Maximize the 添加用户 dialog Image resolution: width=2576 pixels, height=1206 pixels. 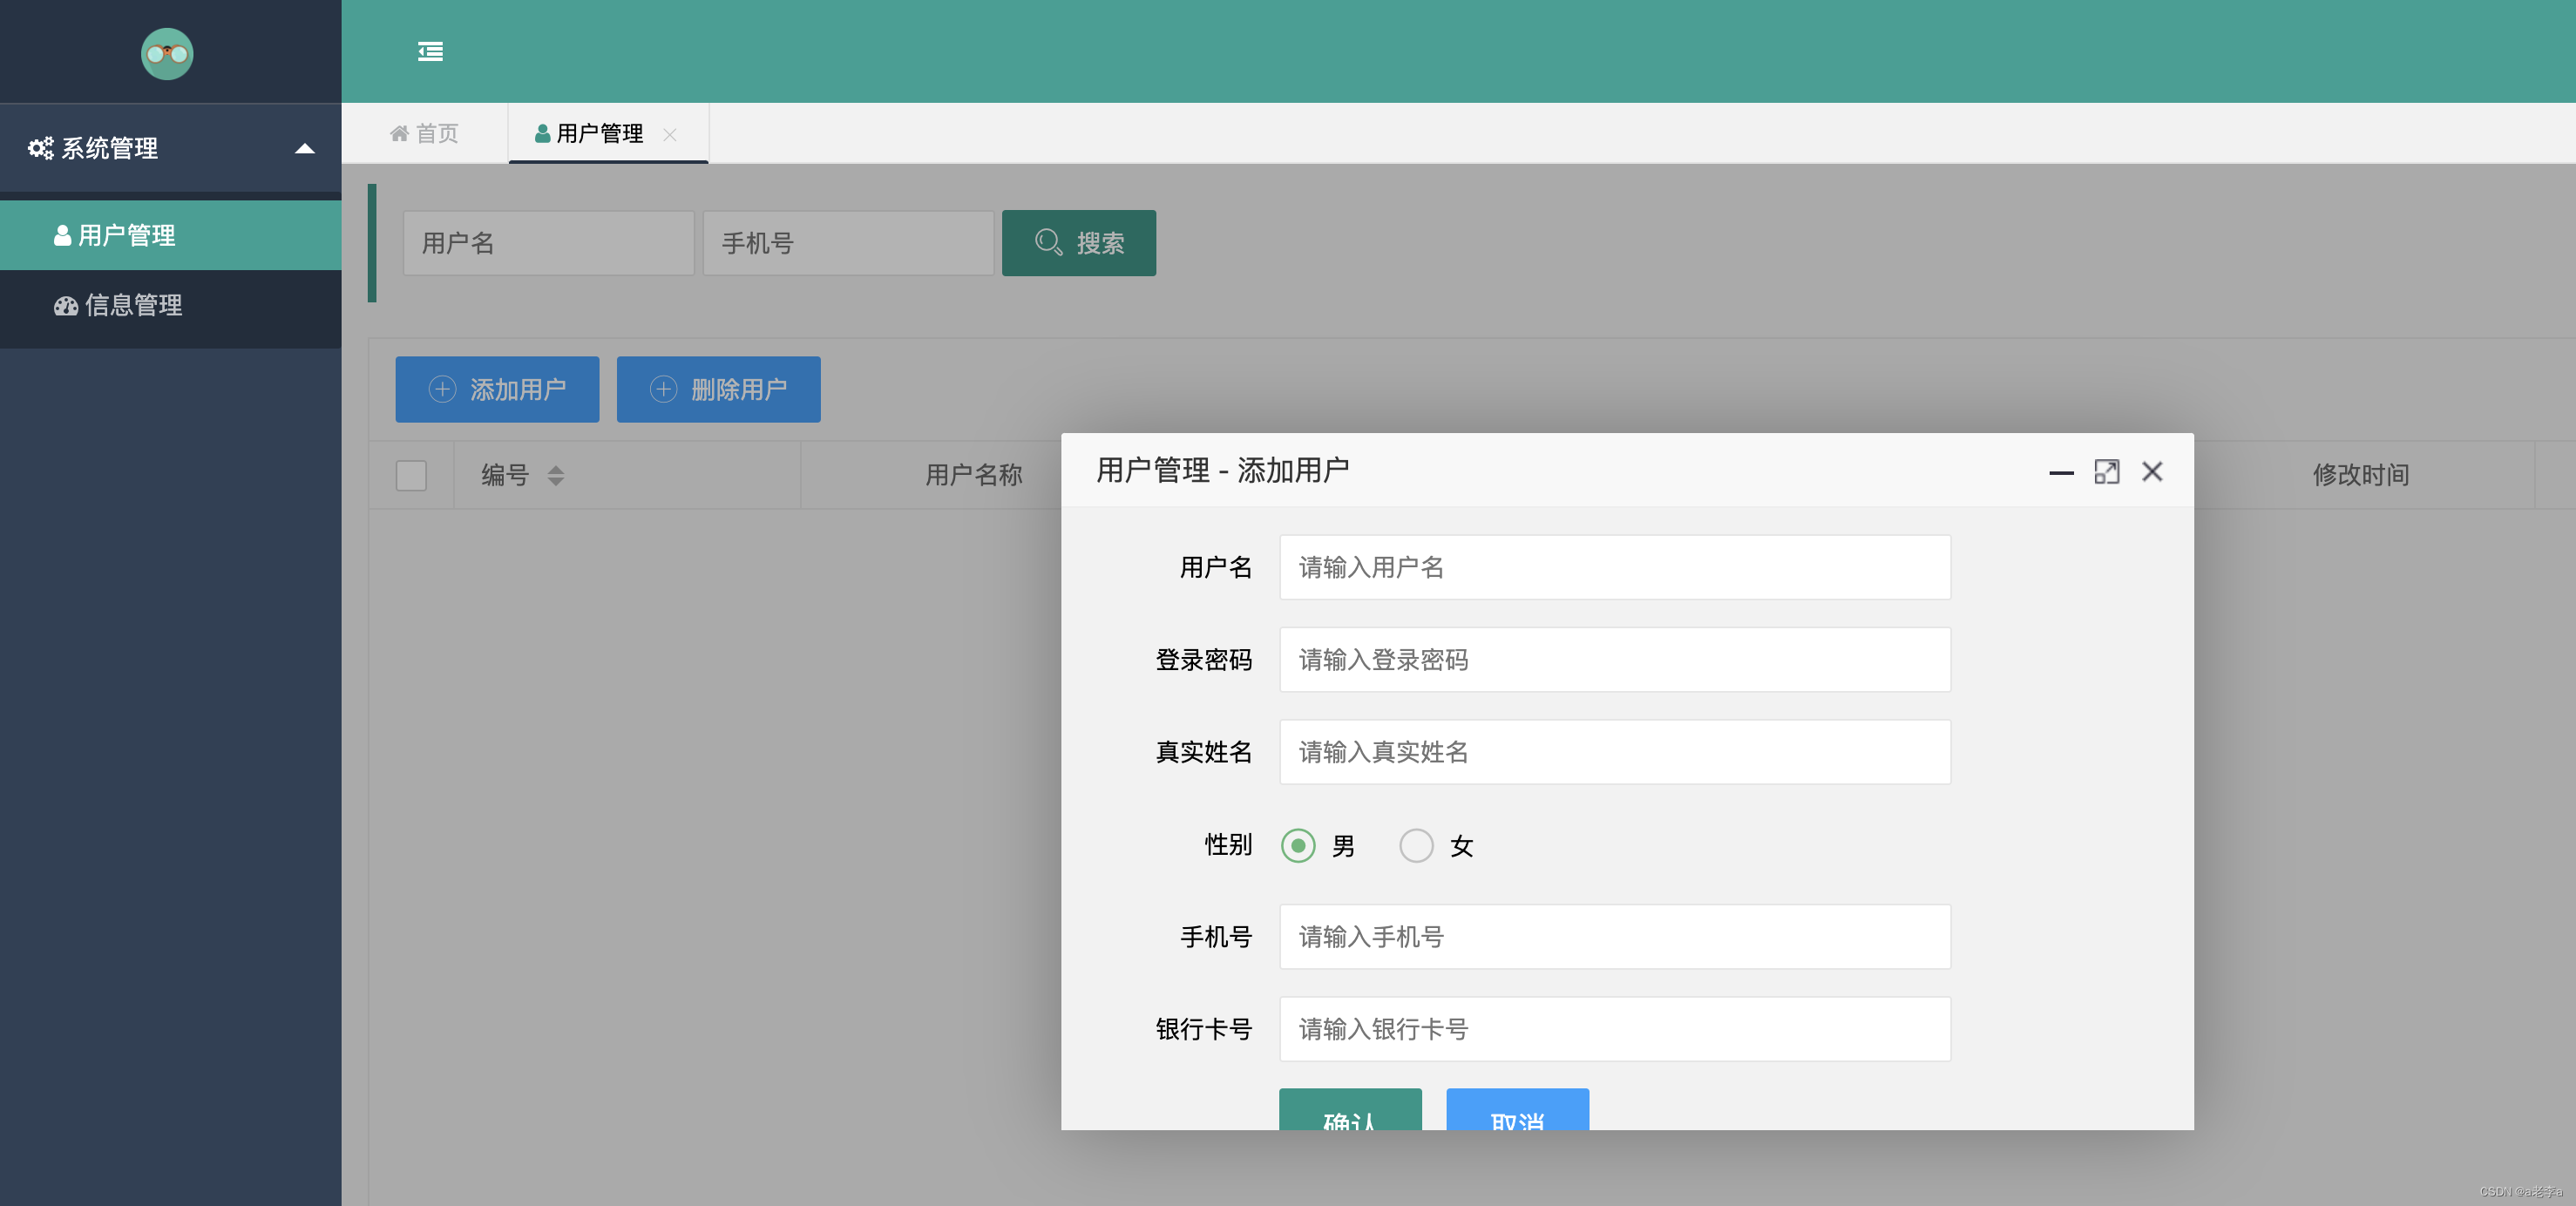point(2106,472)
